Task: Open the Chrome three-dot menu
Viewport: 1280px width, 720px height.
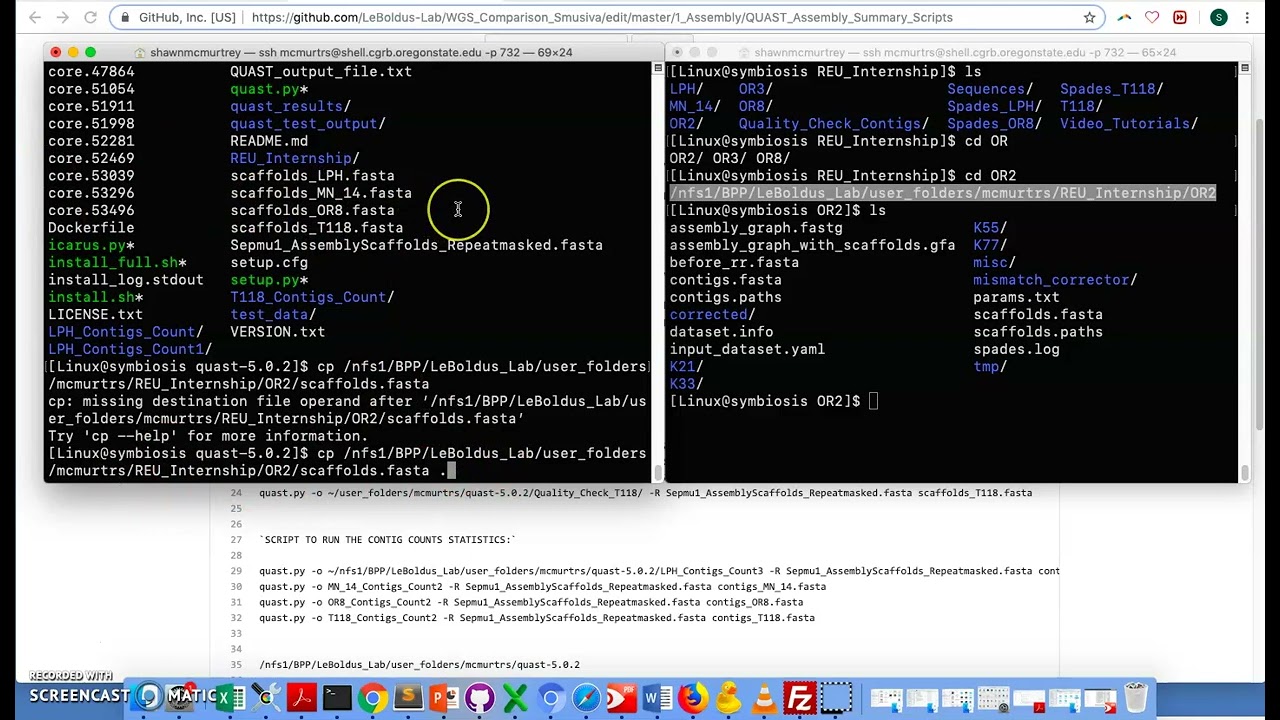Action: click(1248, 17)
